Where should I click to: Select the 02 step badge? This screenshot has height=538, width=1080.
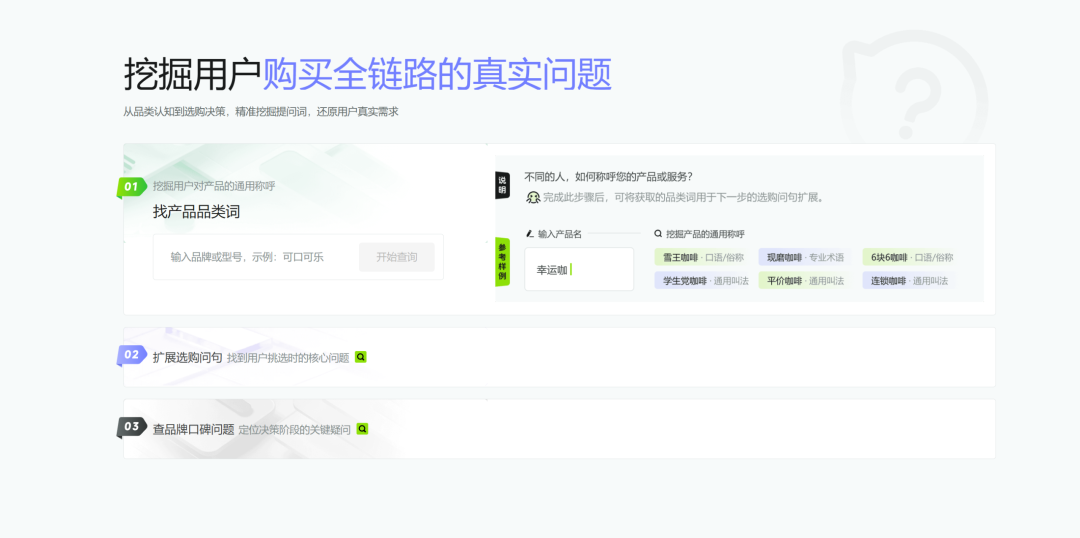(x=132, y=355)
